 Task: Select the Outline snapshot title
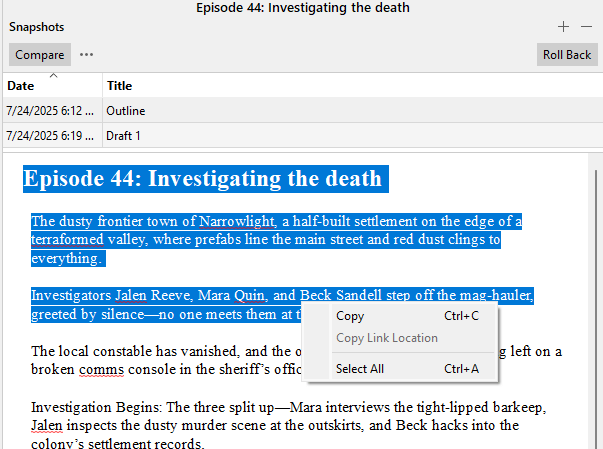126,111
